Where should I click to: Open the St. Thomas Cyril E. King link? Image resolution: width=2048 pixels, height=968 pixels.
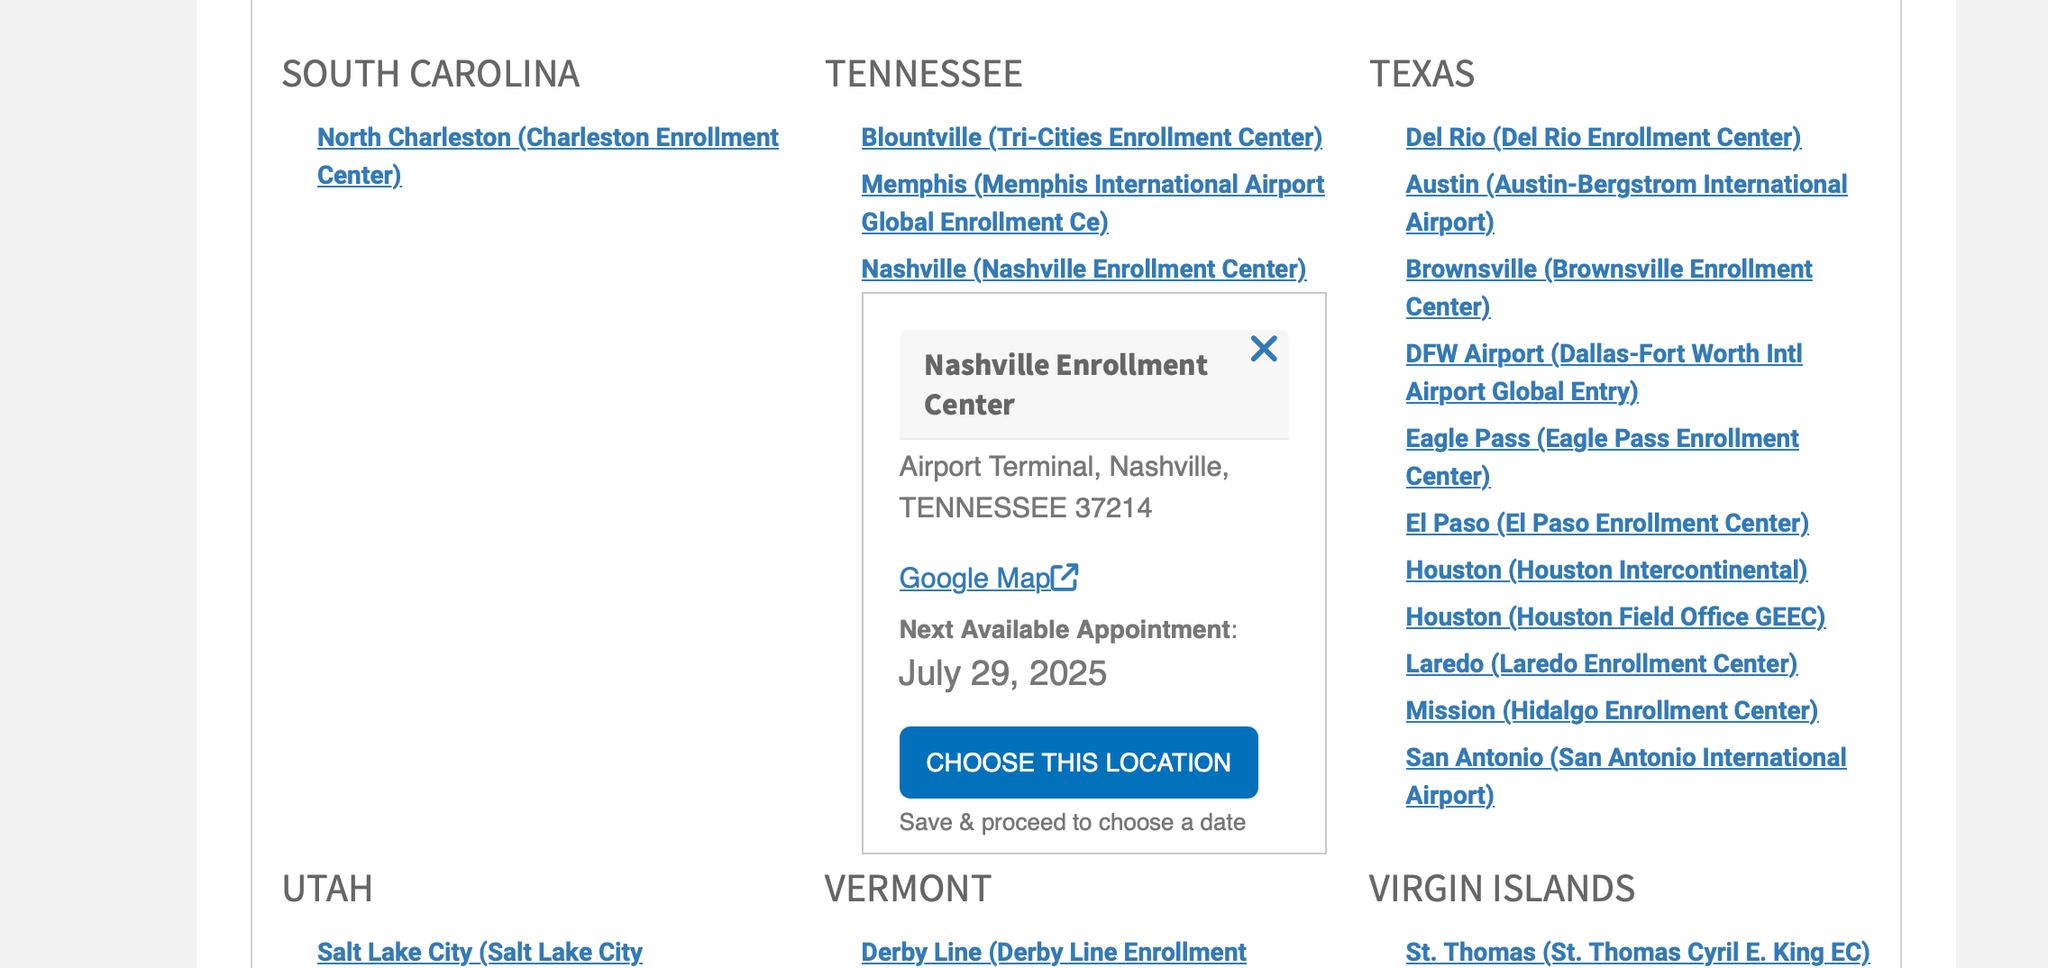tap(1637, 952)
